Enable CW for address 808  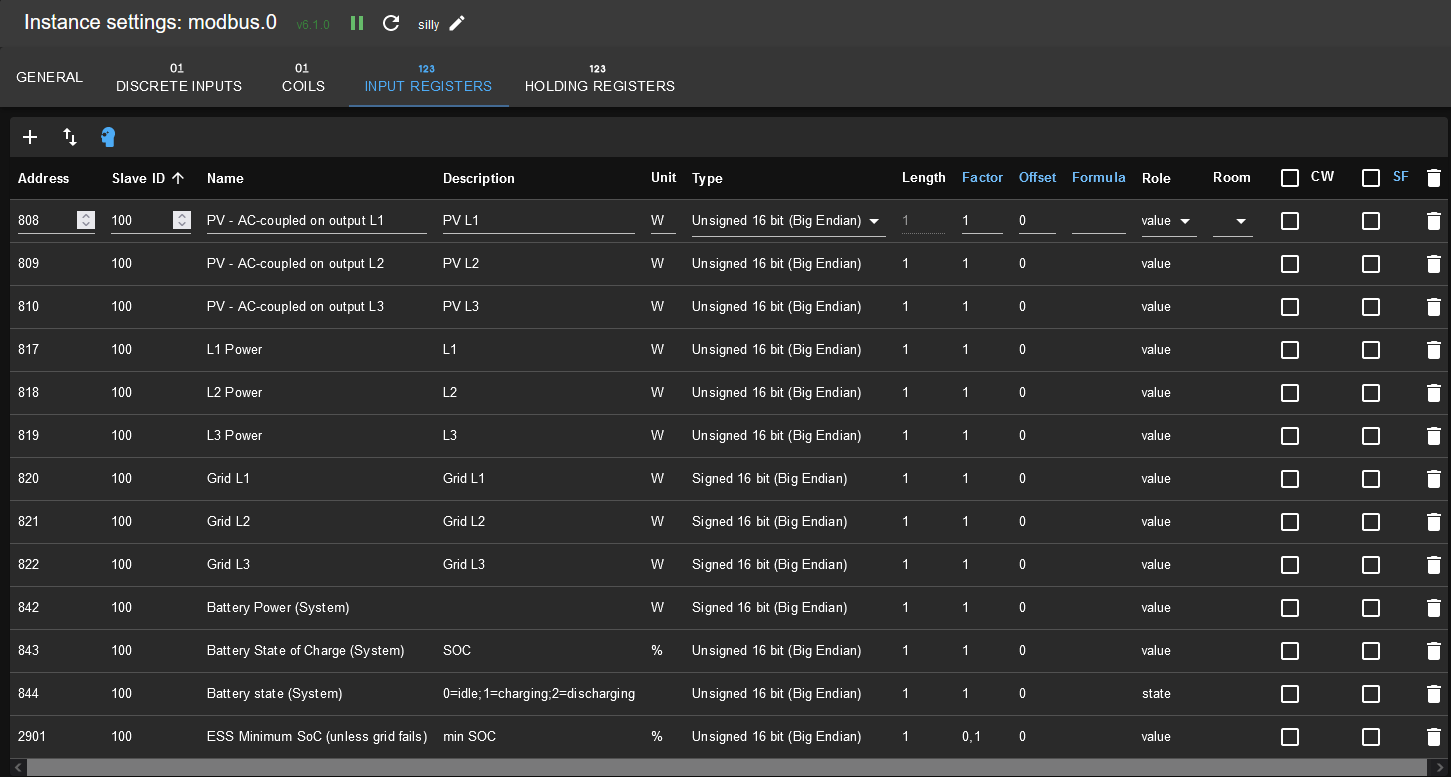pos(1290,221)
